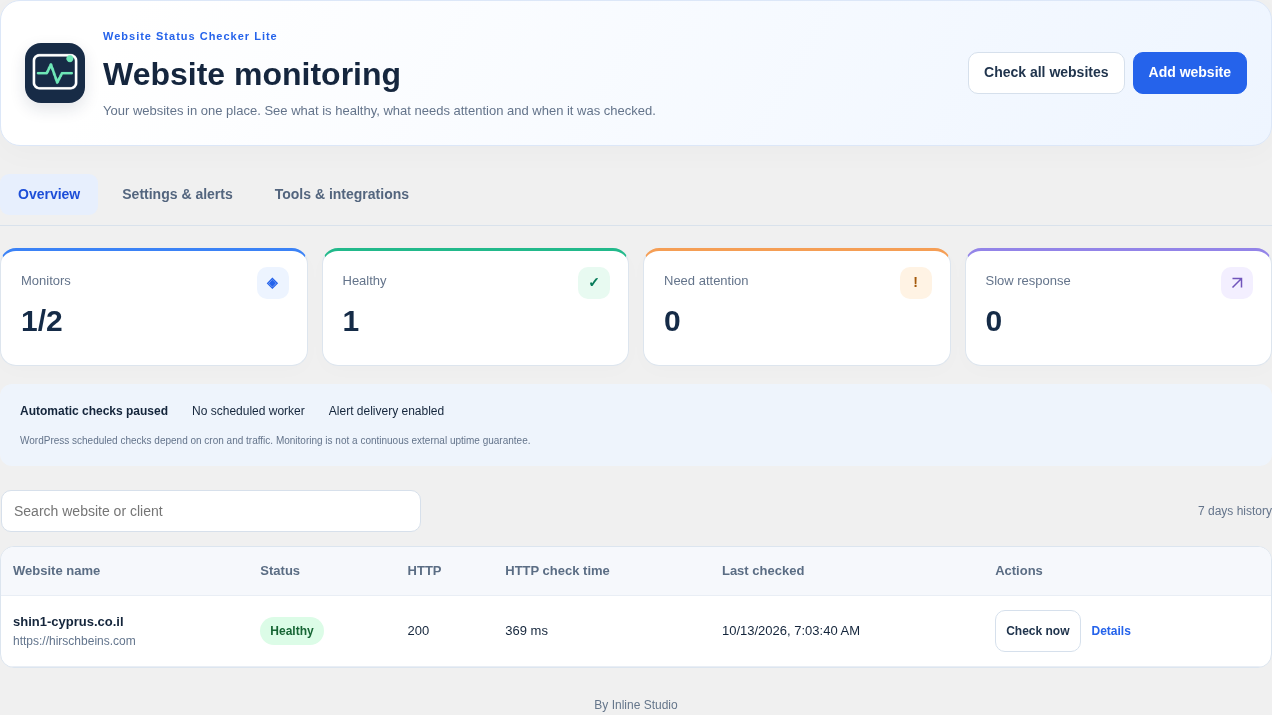Viewport: 1272px width, 715px height.
Task: Click the 7 days history label
Action: (x=1235, y=511)
